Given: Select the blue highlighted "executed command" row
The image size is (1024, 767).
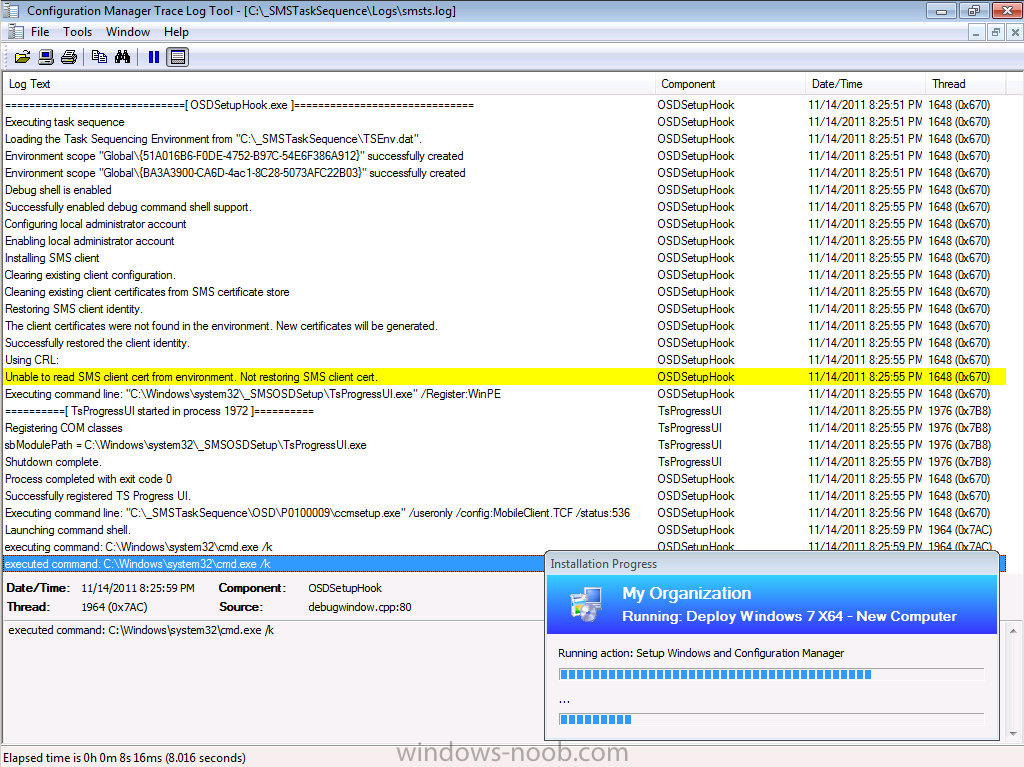Looking at the screenshot, I should pos(274,564).
